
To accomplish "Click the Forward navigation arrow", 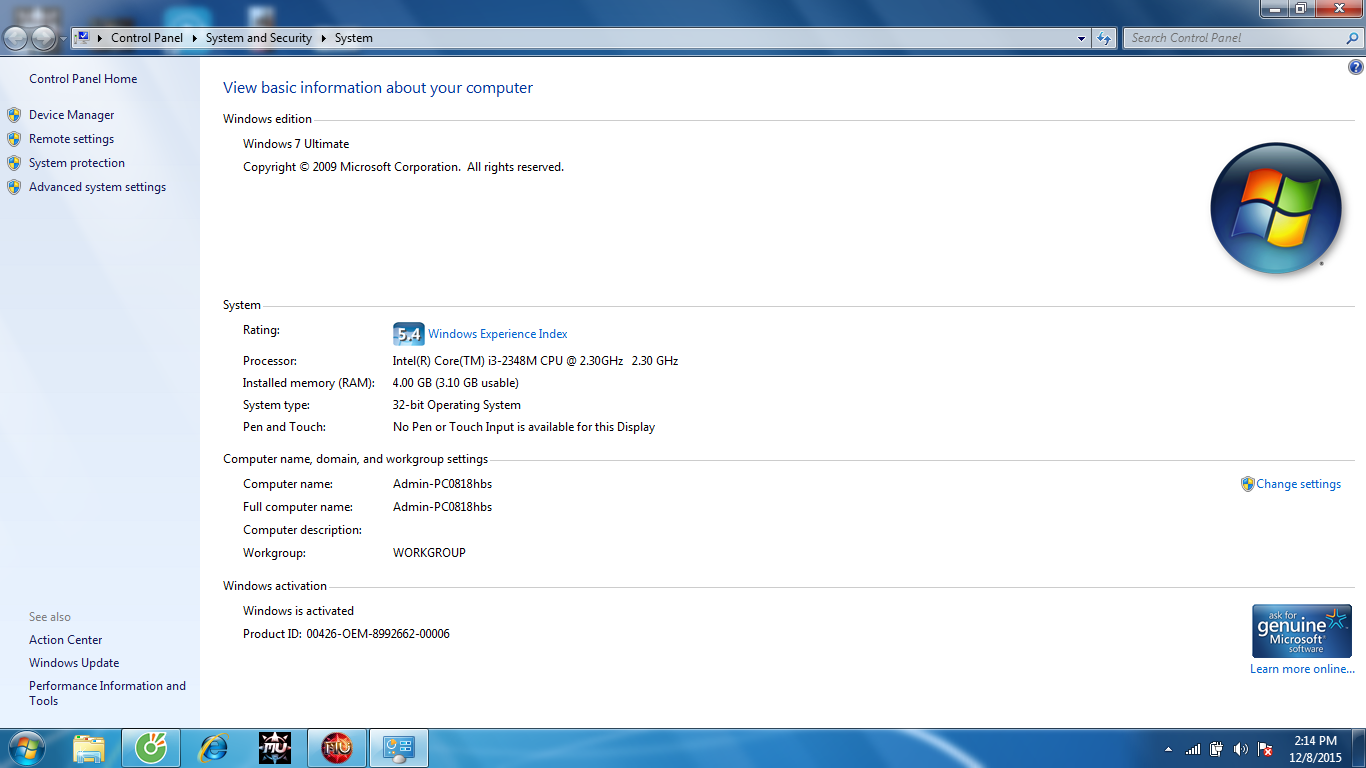I will coord(44,38).
